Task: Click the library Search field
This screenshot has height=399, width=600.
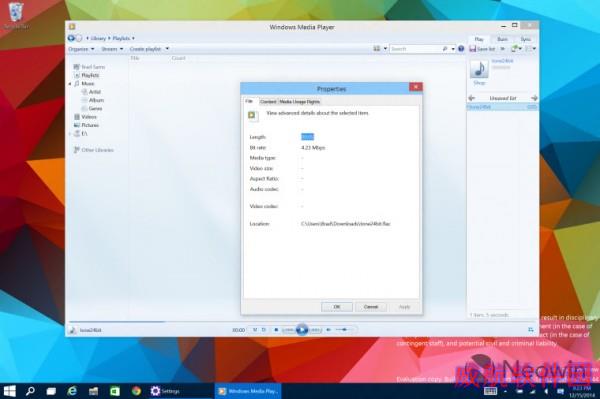Action: pyautogui.click(x=415, y=49)
